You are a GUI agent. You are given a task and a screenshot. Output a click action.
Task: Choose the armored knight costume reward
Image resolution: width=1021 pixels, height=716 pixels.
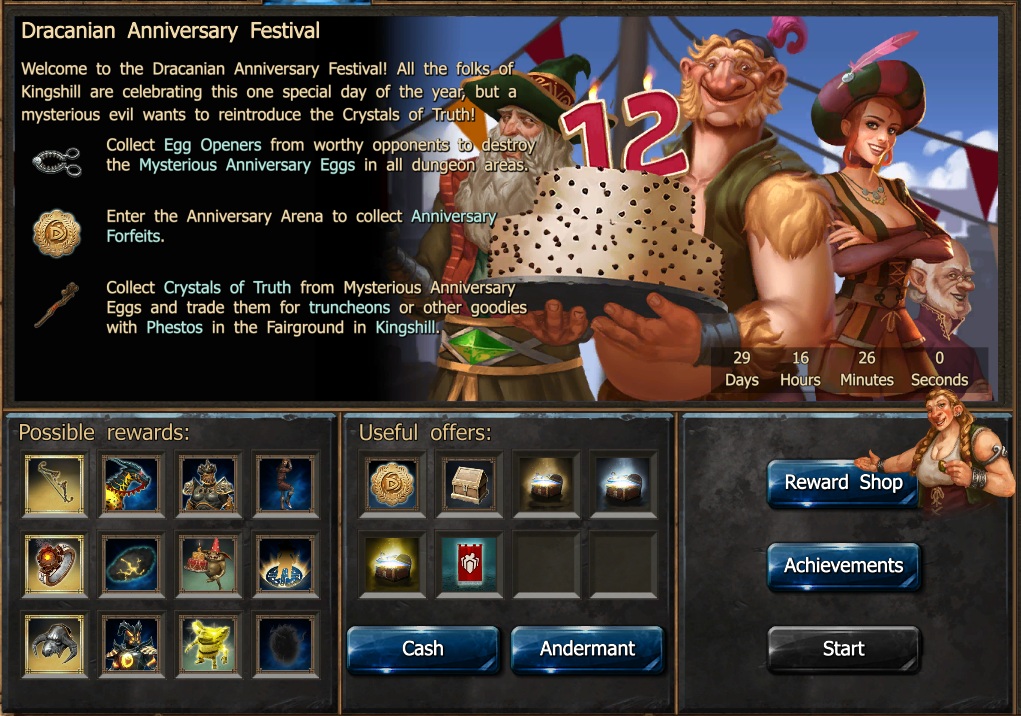(x=208, y=484)
